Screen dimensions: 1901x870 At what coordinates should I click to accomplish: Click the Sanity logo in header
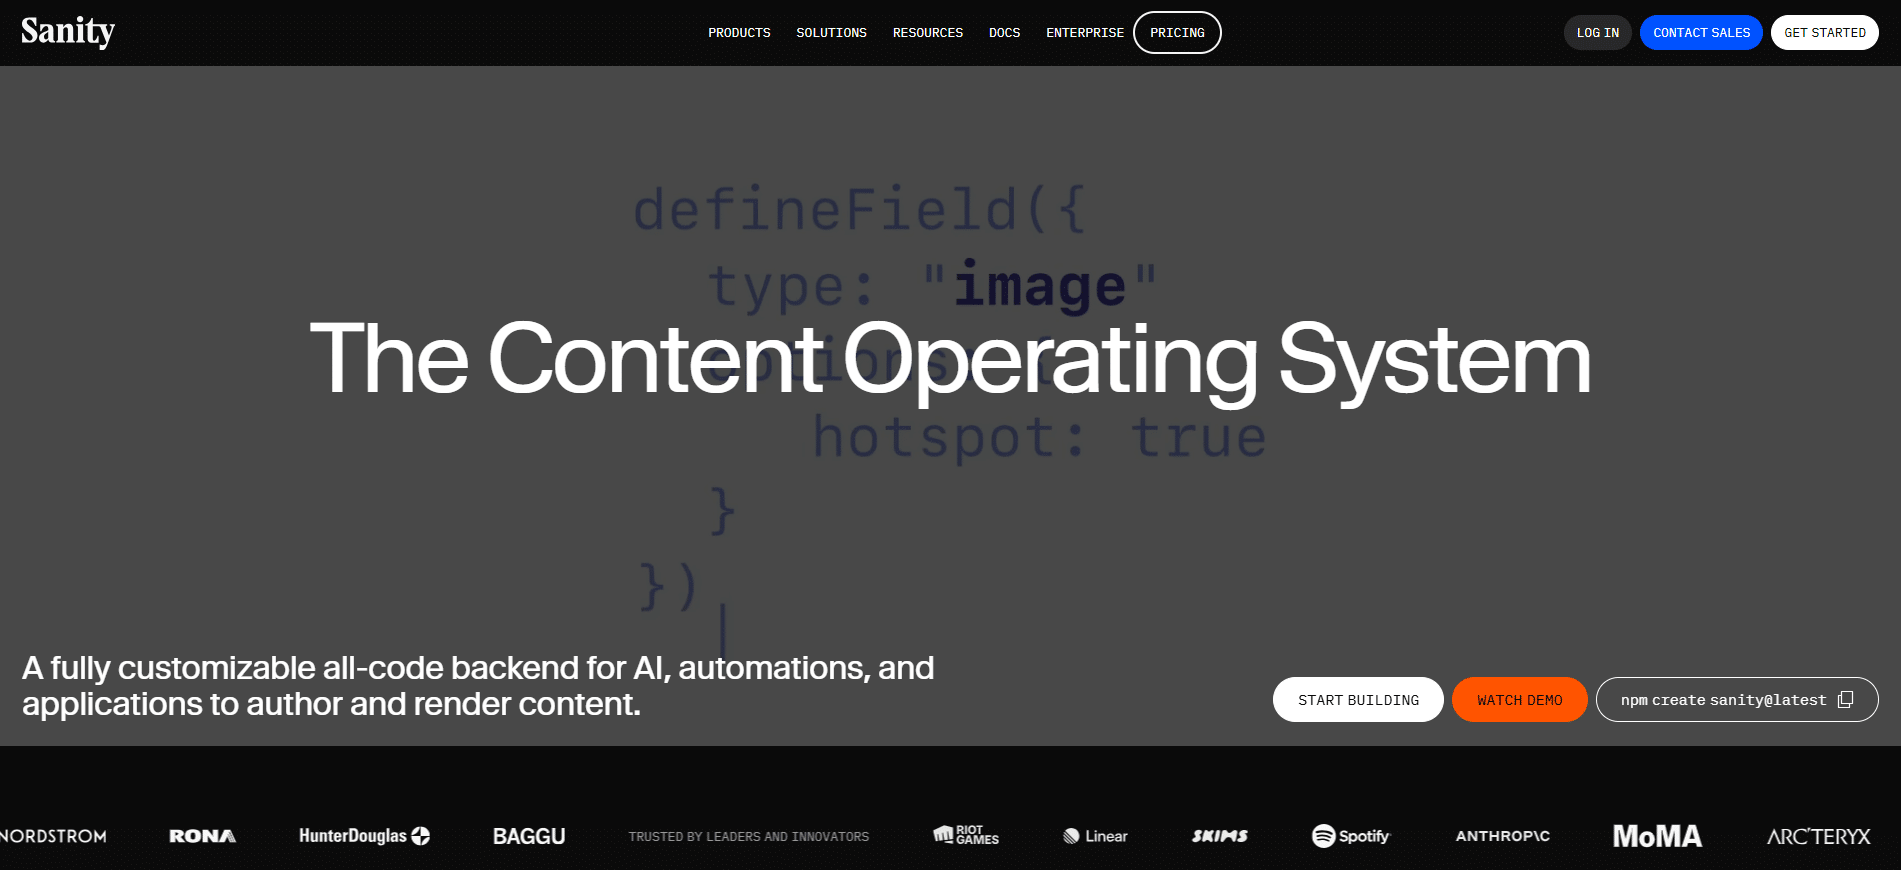click(68, 32)
